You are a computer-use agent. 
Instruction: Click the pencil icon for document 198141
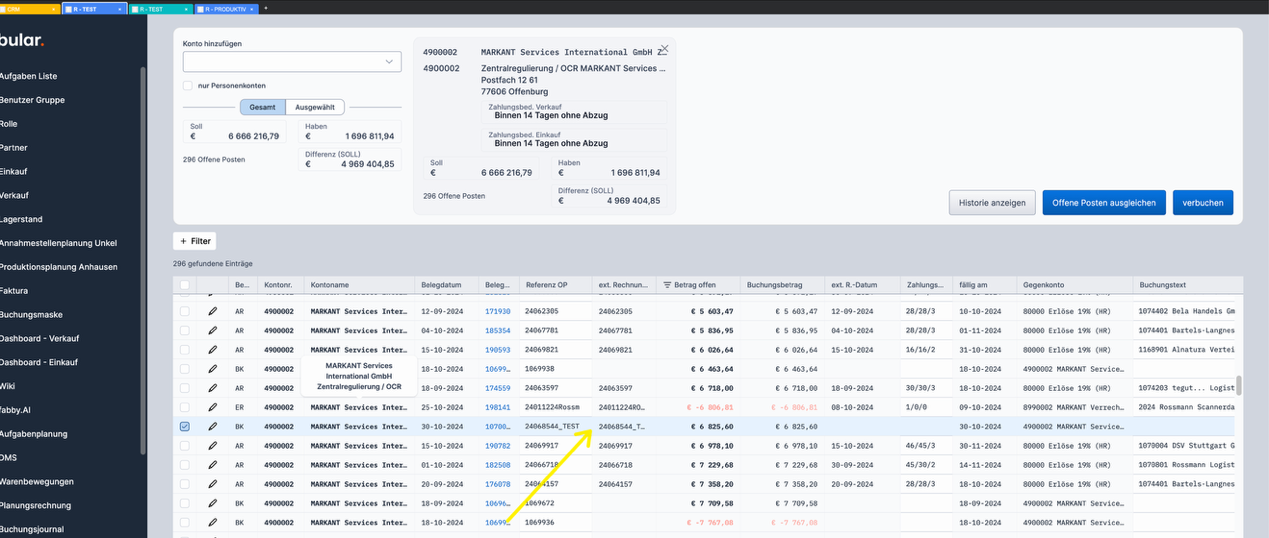[x=212, y=407]
